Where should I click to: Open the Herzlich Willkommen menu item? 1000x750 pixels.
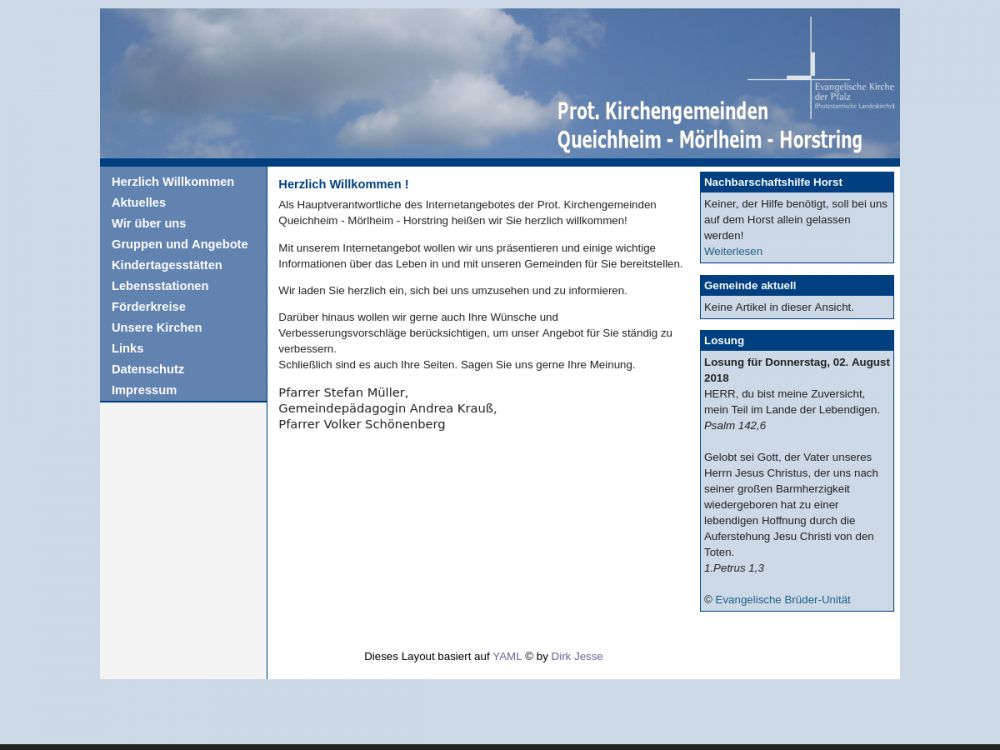point(173,182)
